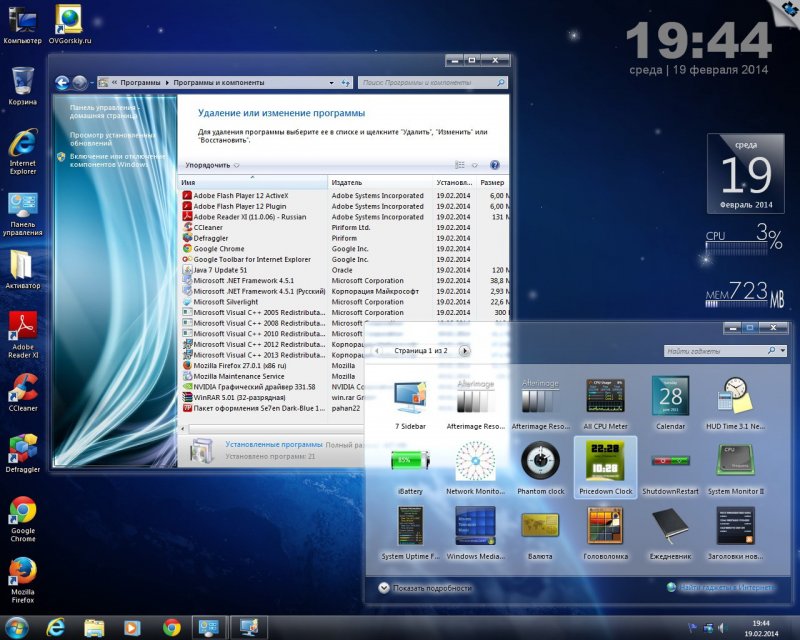Screen dimensions: 800x640
Task: Sort by the Размер column header
Action: (x=492, y=182)
